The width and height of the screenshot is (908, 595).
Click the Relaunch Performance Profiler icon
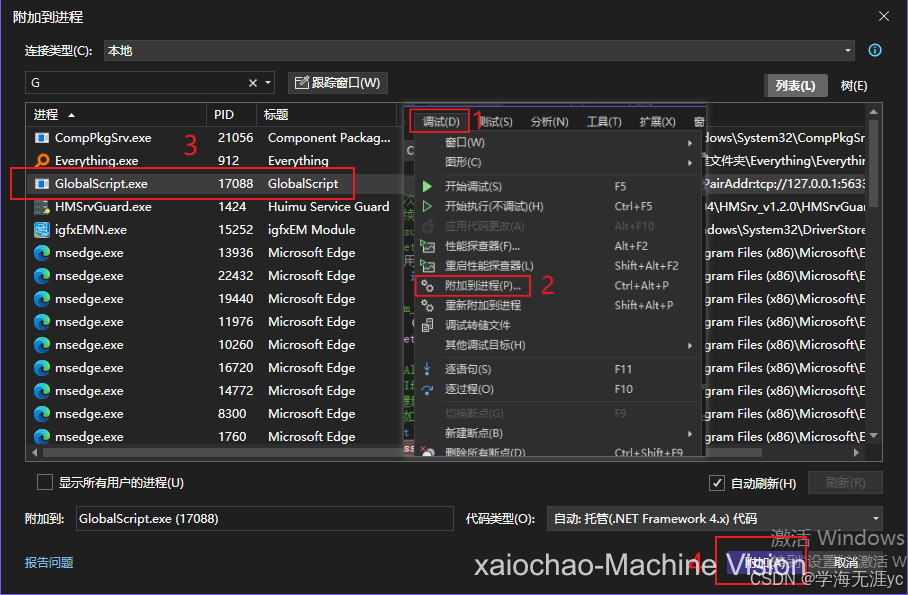[x=427, y=266]
